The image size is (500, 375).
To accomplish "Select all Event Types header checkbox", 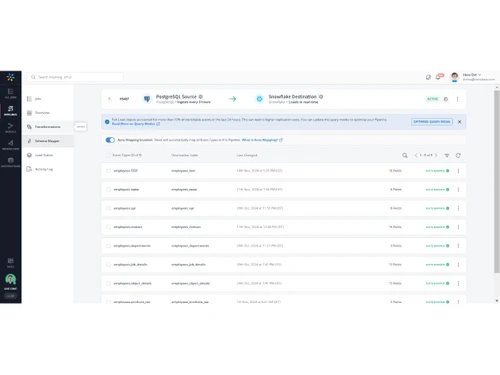I will tap(108, 155).
